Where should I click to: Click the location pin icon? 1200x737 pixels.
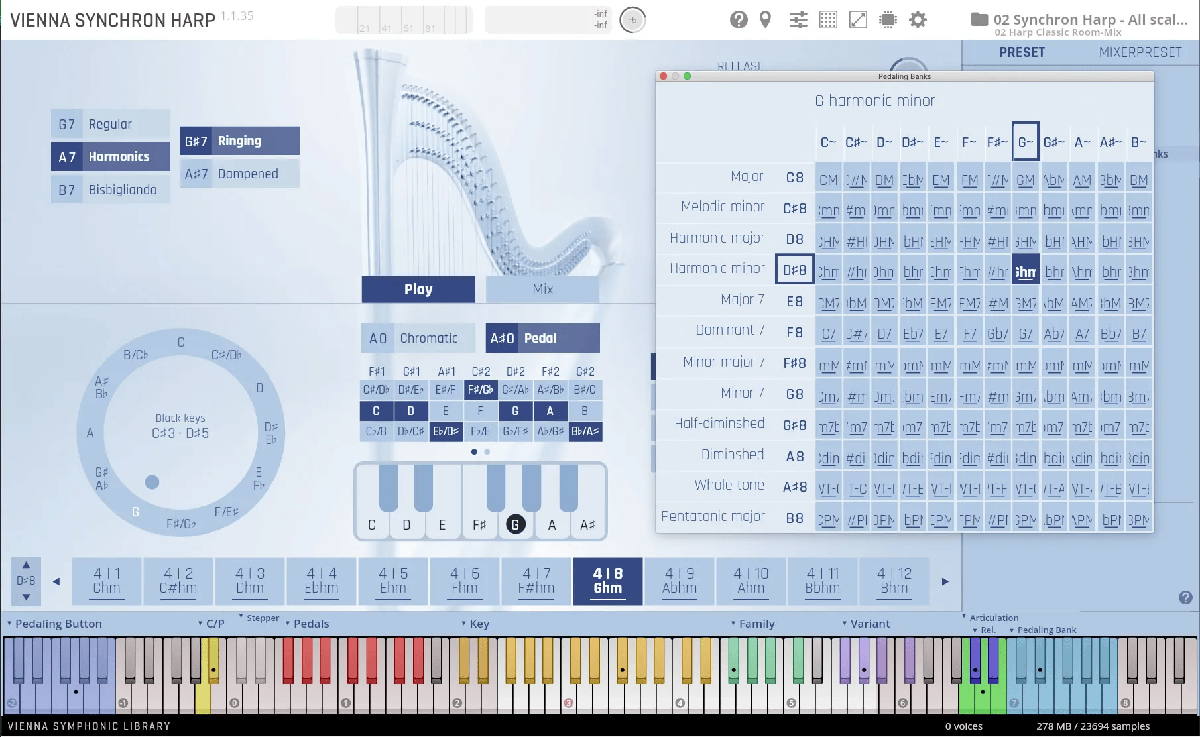(766, 19)
